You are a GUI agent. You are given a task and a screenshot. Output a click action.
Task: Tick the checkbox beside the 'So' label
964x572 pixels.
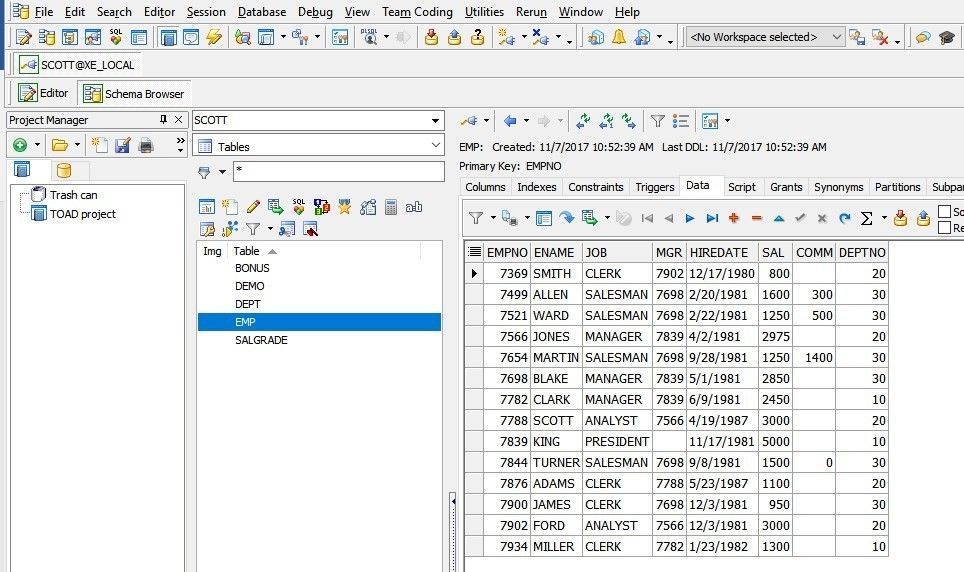(945, 212)
